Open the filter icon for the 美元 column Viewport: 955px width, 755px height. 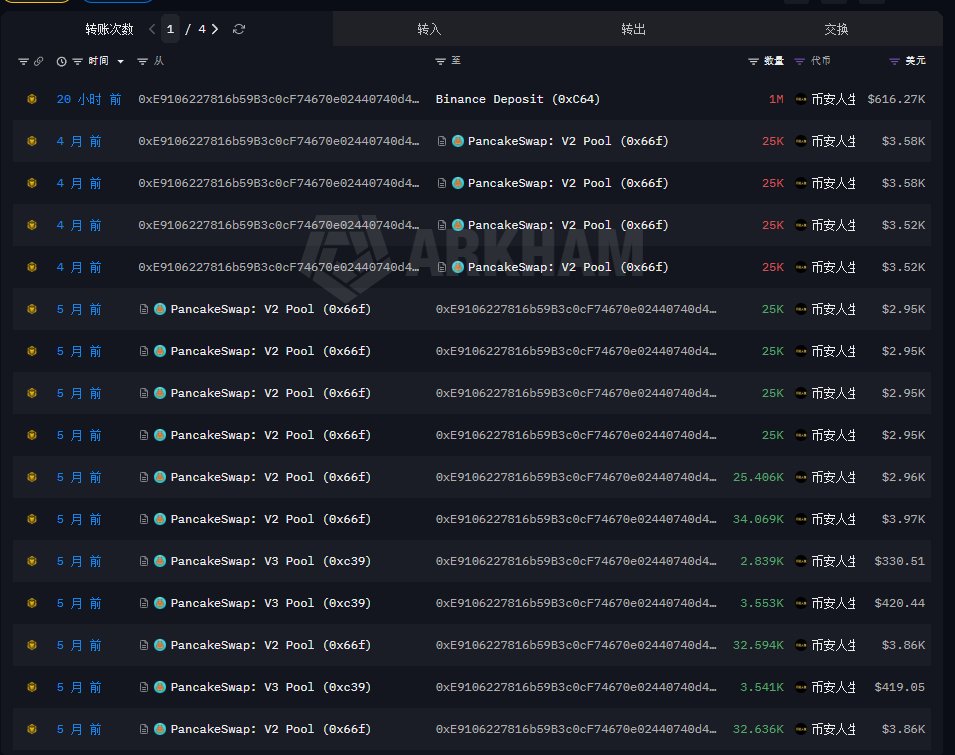coord(894,61)
